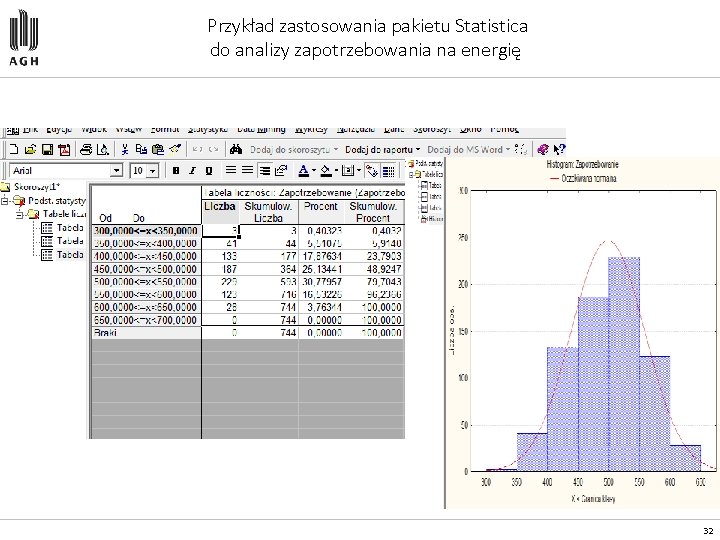Viewport: 720px width, 540px height.
Task: Click the Oczekiwana normalna legend entry
Action: [x=583, y=178]
